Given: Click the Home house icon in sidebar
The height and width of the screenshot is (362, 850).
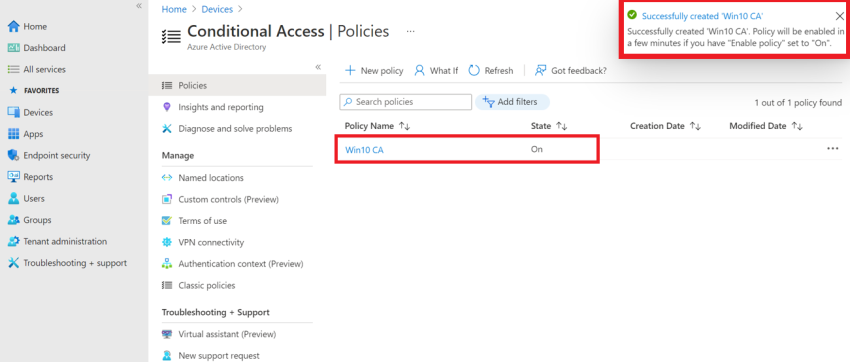Looking at the screenshot, I should (14, 27).
